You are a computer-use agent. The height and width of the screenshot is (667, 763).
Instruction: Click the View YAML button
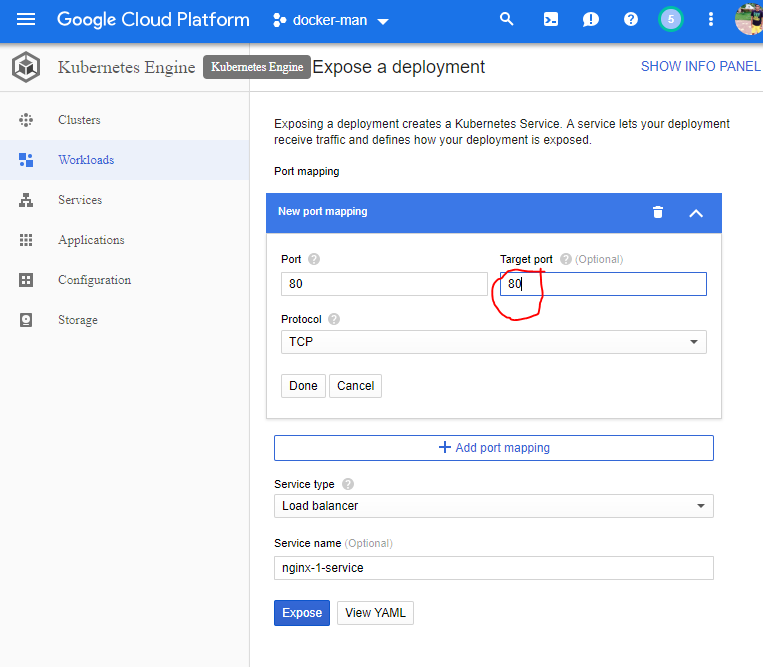[x=375, y=613]
